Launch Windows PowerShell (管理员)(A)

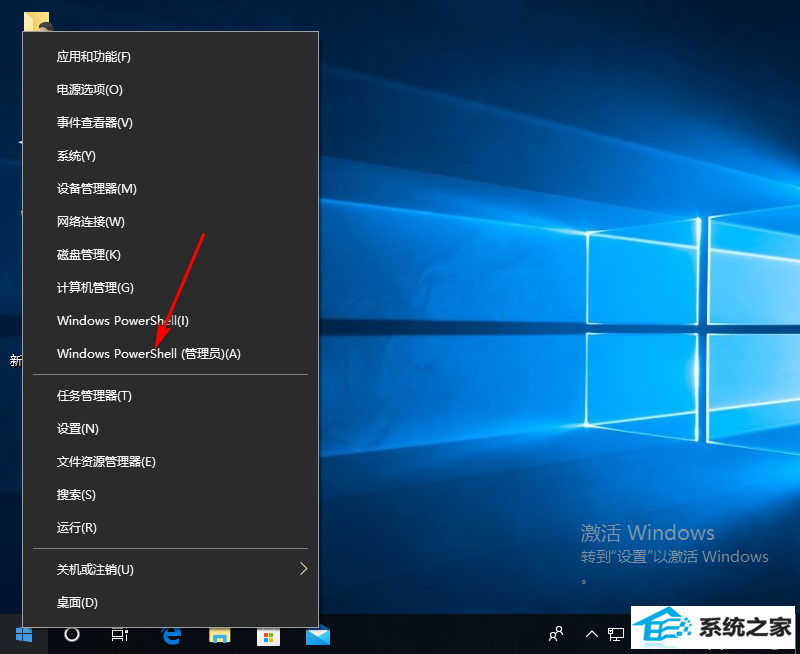pos(170,354)
